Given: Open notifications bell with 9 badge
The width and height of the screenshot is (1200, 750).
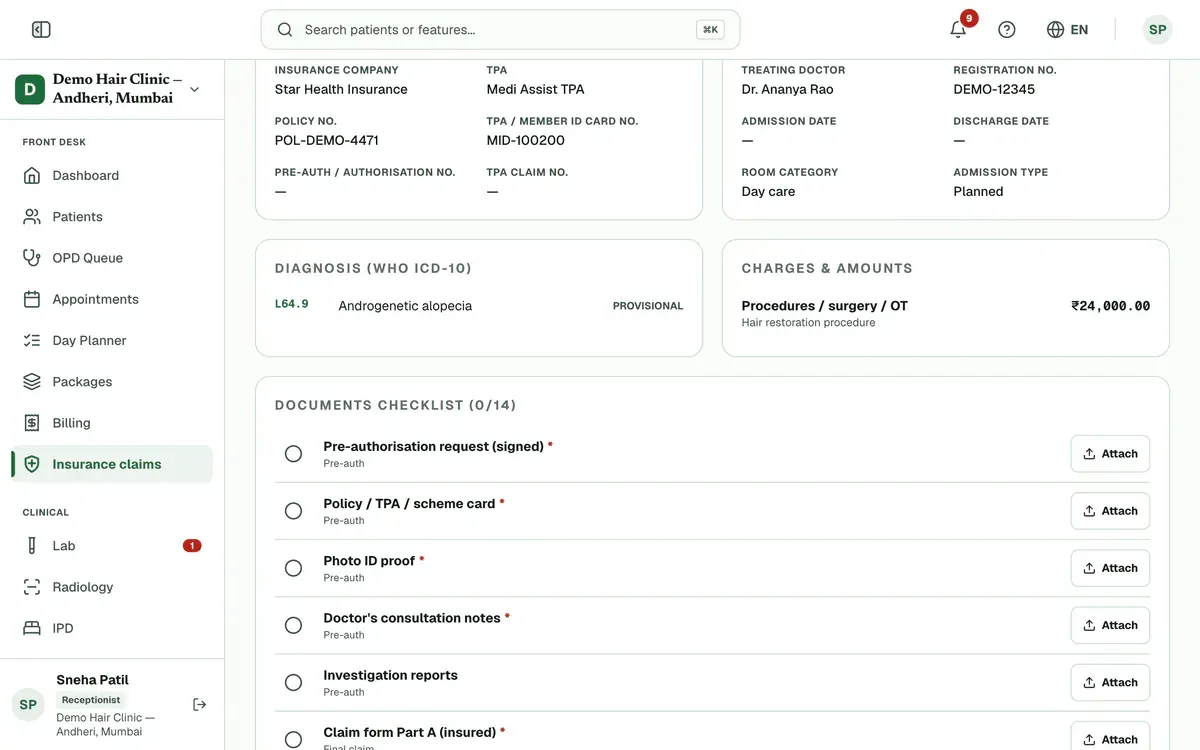Looking at the screenshot, I should [958, 30].
